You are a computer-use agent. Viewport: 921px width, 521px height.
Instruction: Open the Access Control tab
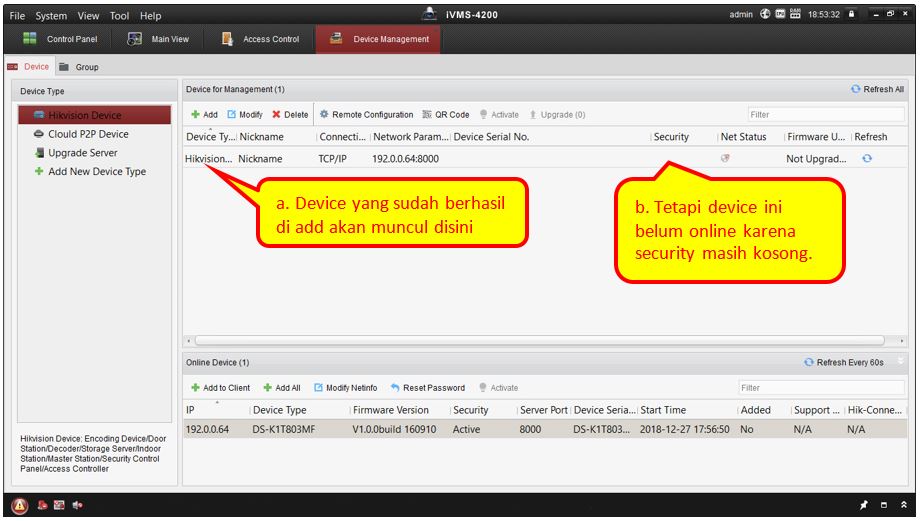point(260,39)
